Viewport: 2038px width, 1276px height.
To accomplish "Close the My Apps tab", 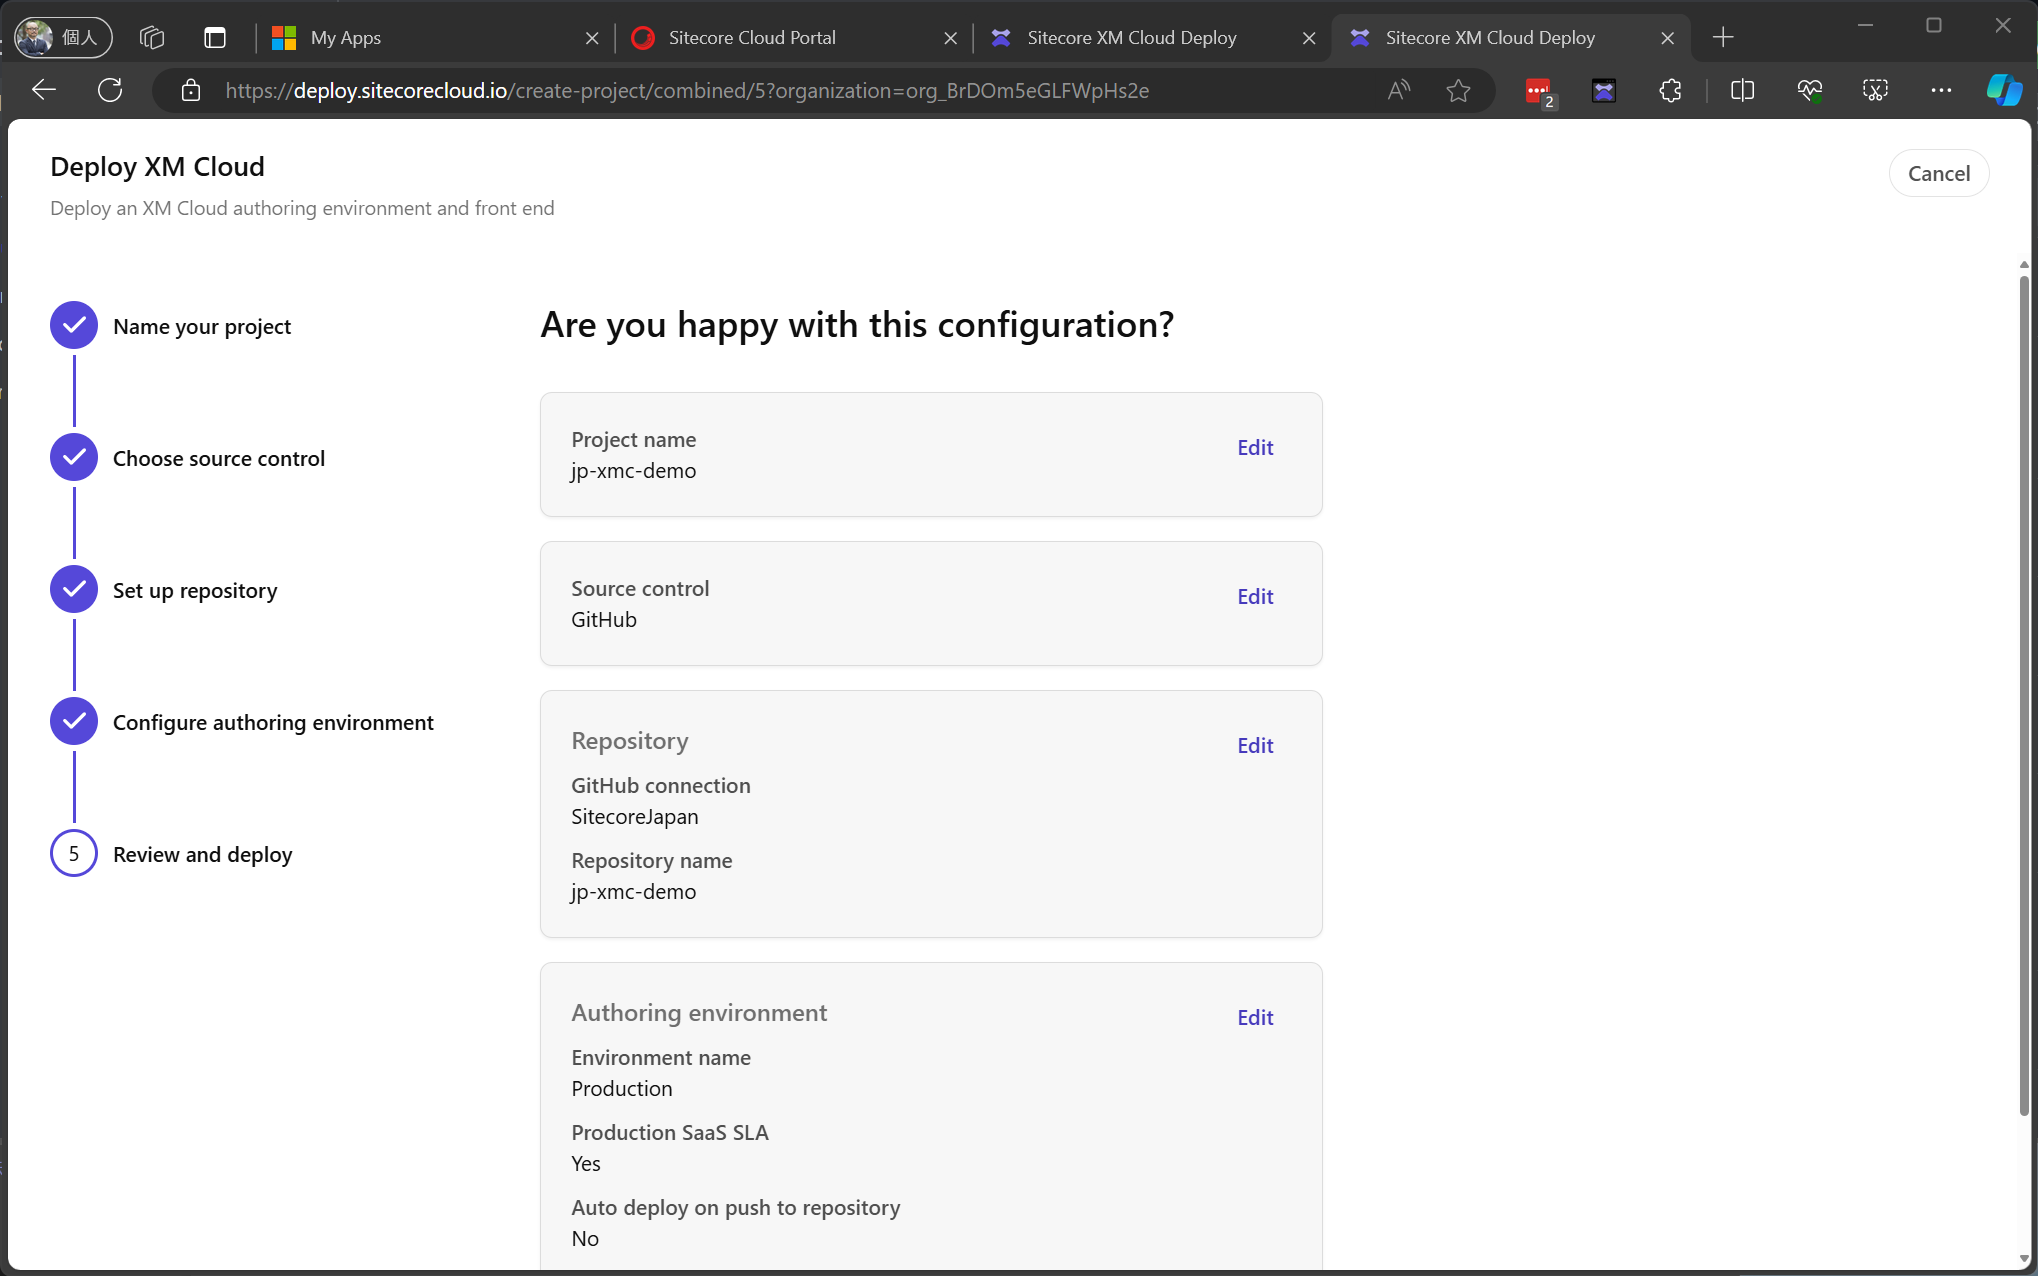I will click(592, 38).
